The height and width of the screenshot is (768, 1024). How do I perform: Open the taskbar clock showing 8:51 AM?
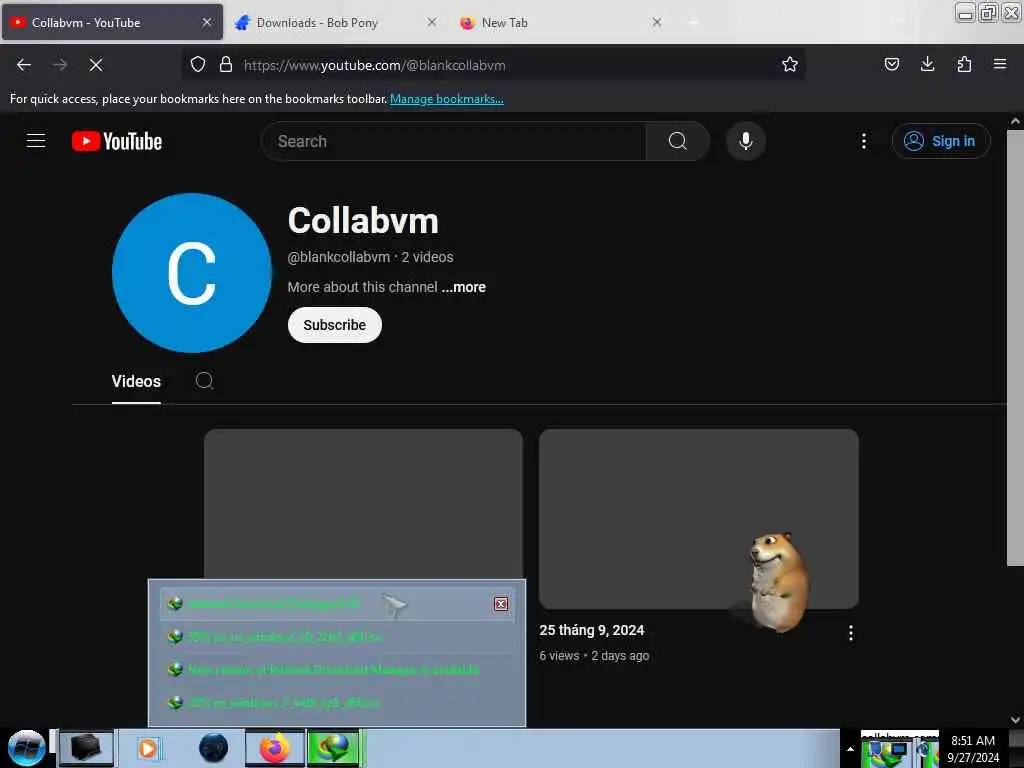click(x=972, y=749)
